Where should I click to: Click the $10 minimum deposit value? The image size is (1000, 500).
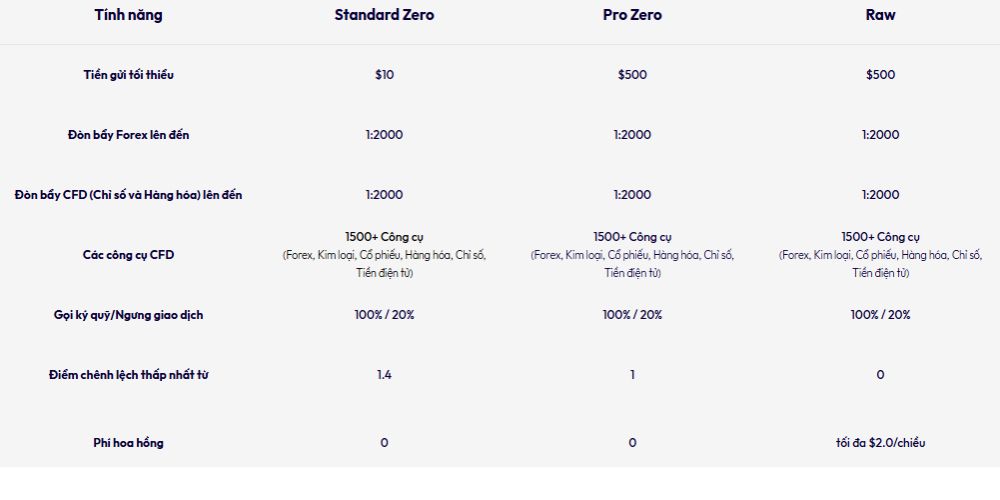point(384,75)
